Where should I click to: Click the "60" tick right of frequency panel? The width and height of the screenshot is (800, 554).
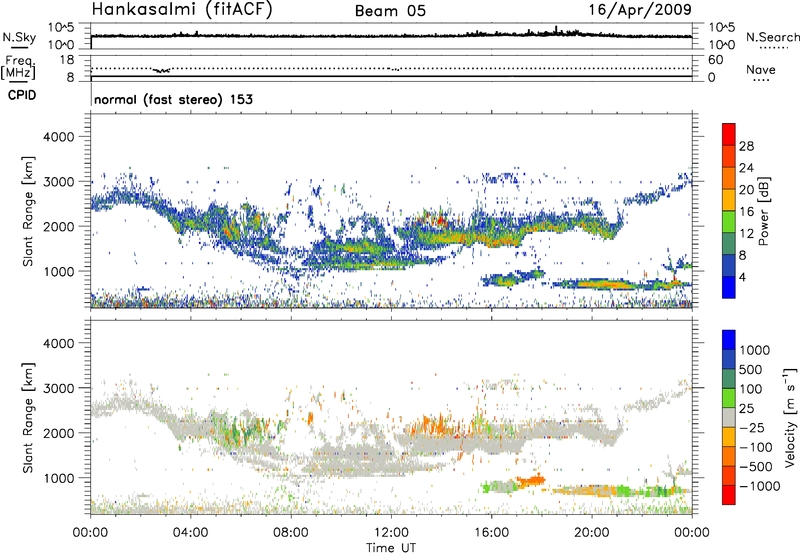tap(715, 60)
